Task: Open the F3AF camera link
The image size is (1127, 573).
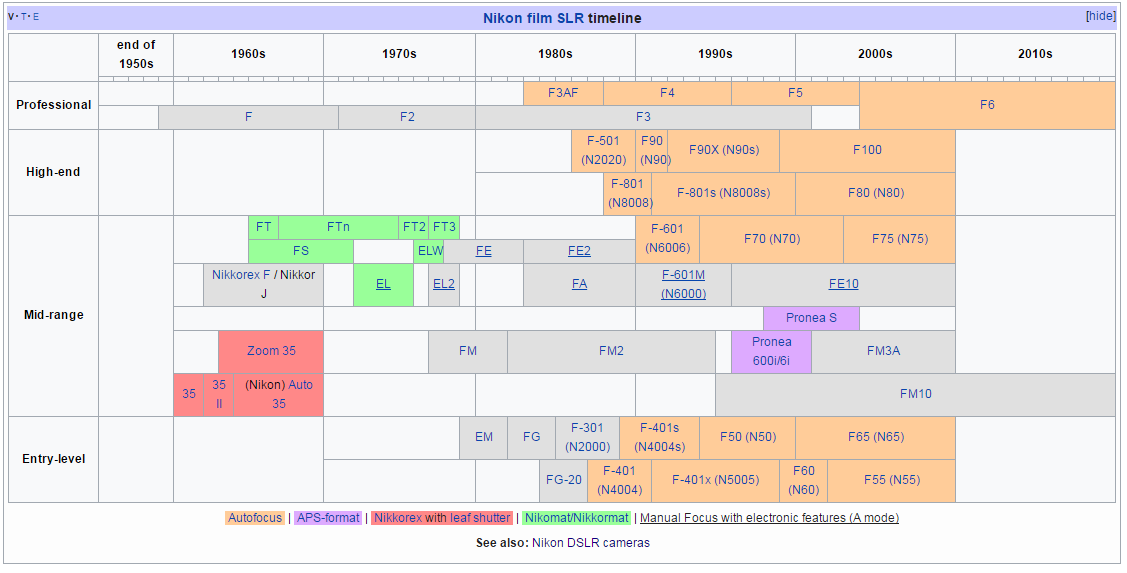Action: coord(563,93)
